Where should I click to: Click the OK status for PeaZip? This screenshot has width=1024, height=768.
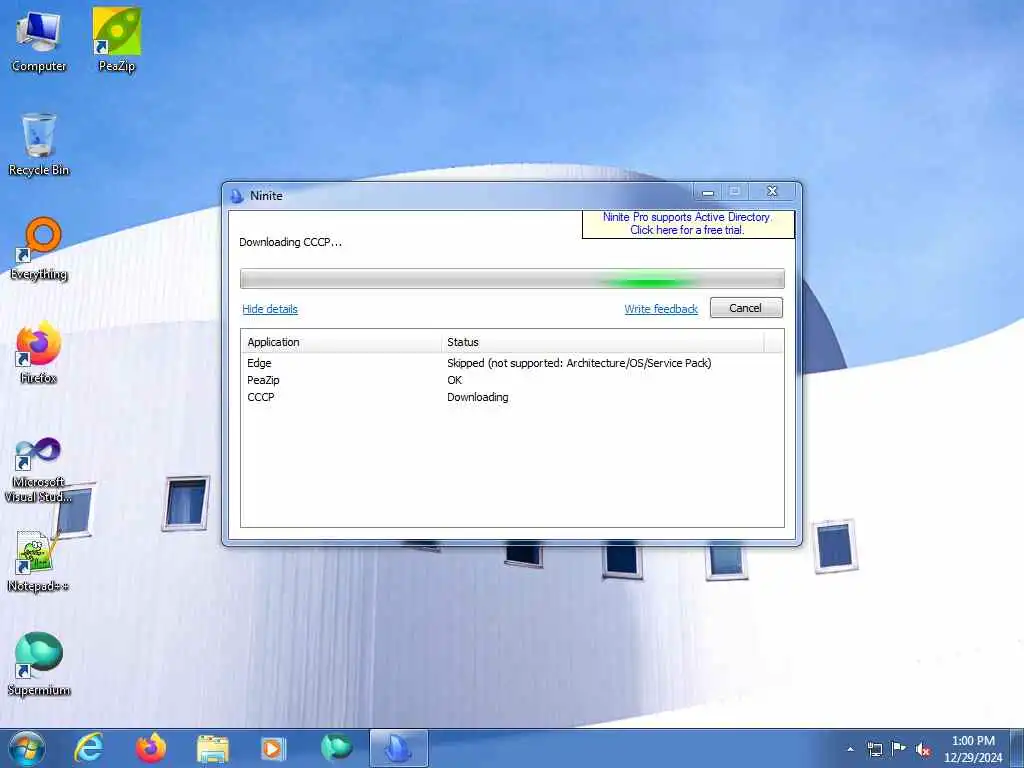tap(455, 380)
